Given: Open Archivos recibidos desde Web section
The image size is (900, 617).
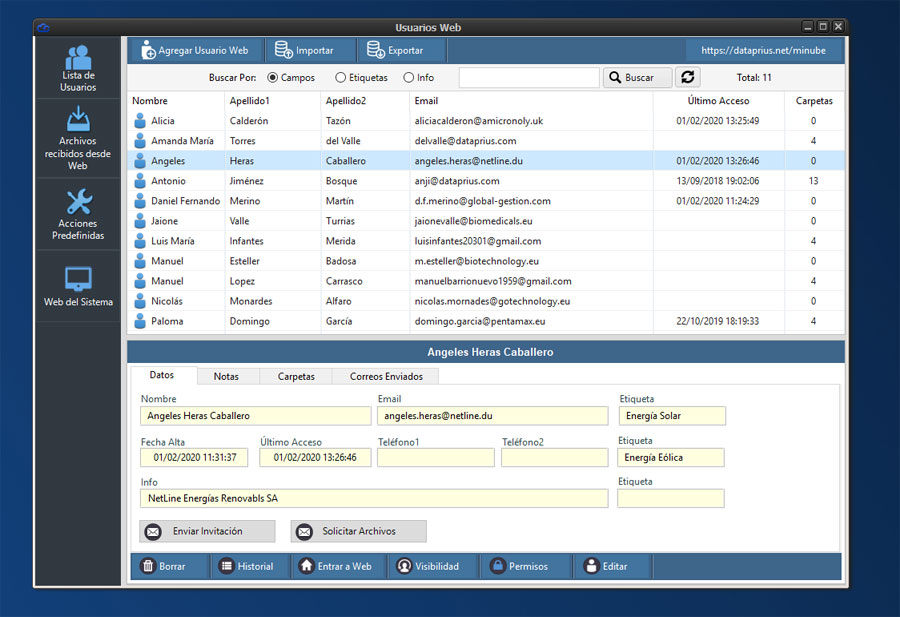Looking at the screenshot, I should point(78,138).
